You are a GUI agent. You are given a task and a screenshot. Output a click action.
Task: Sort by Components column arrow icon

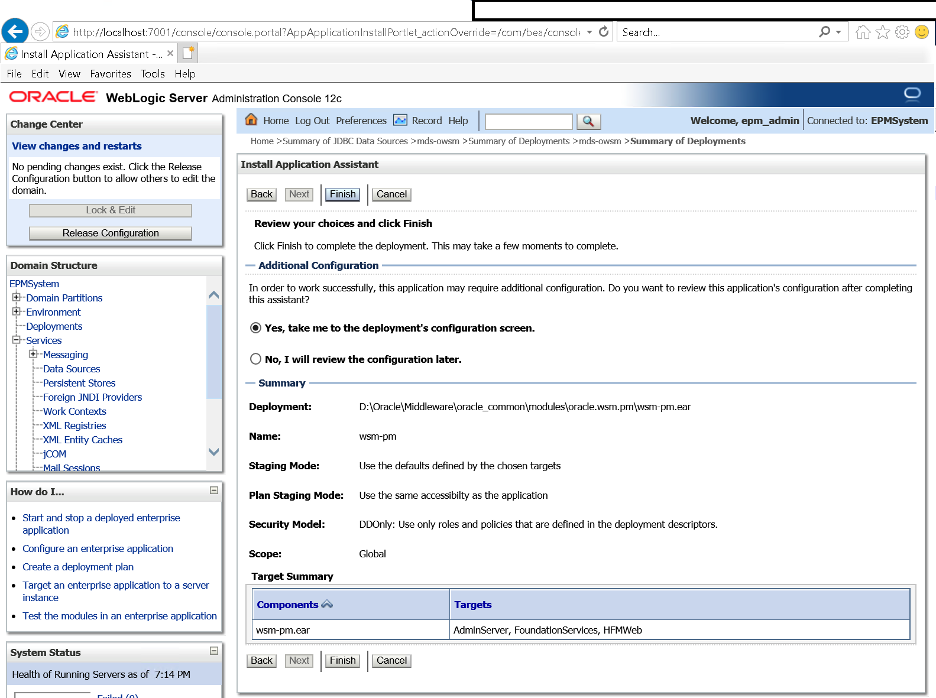click(x=327, y=604)
